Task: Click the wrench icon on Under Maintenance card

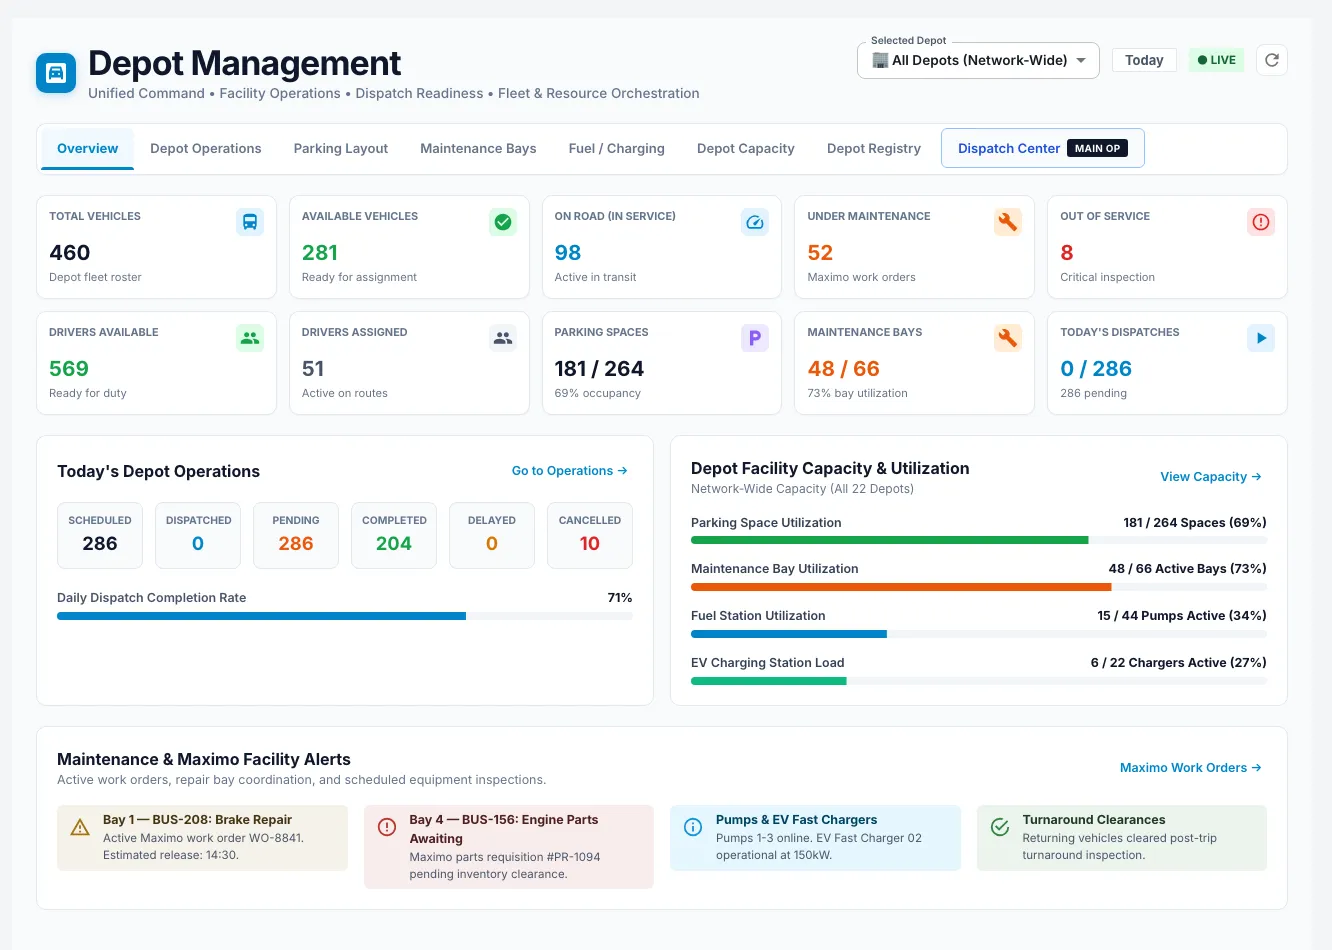Action: tap(1008, 222)
